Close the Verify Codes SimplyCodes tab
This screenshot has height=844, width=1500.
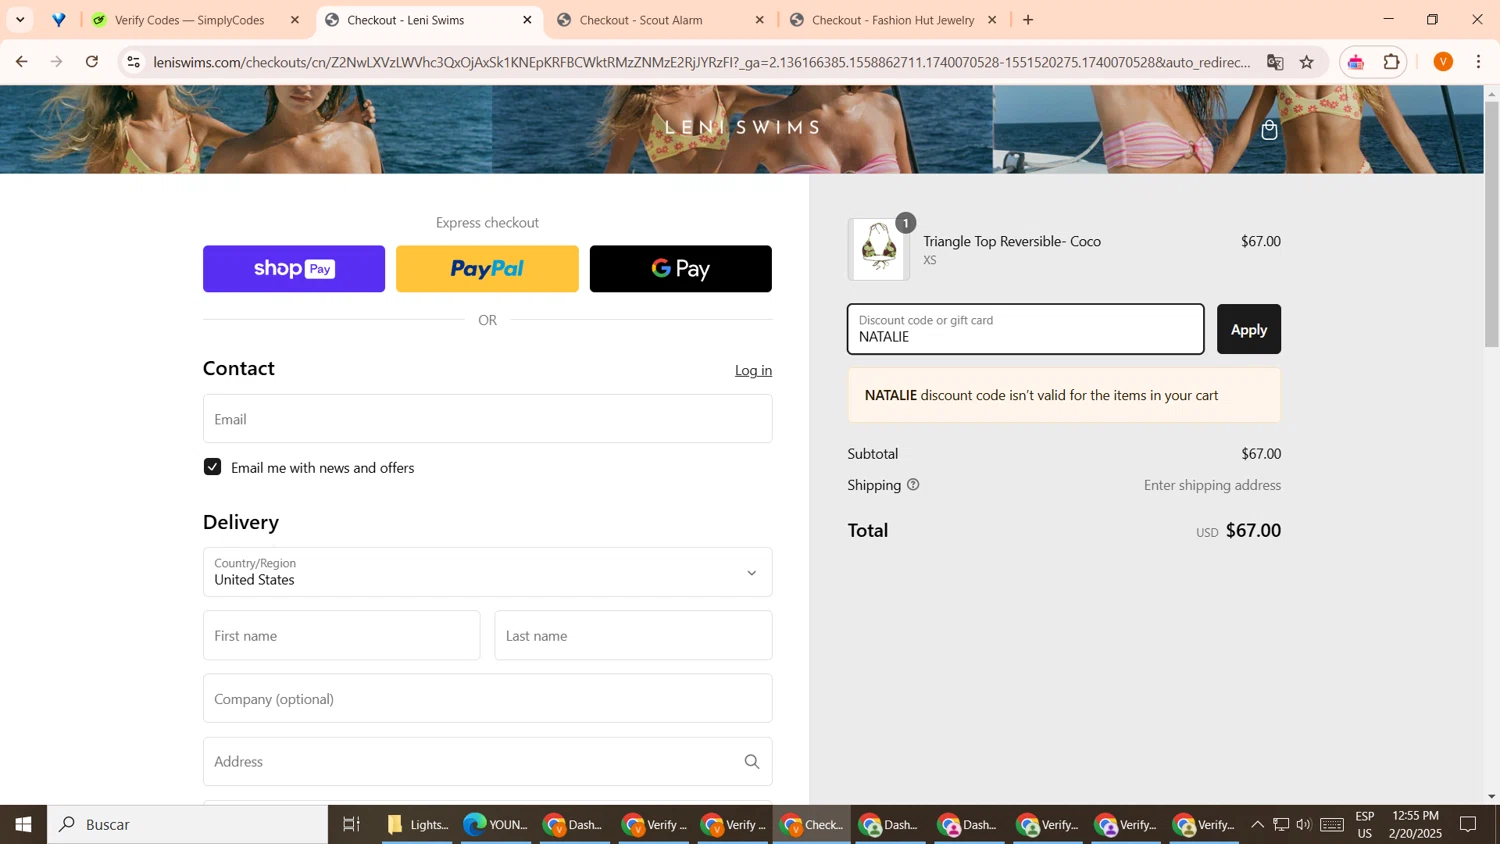click(295, 20)
